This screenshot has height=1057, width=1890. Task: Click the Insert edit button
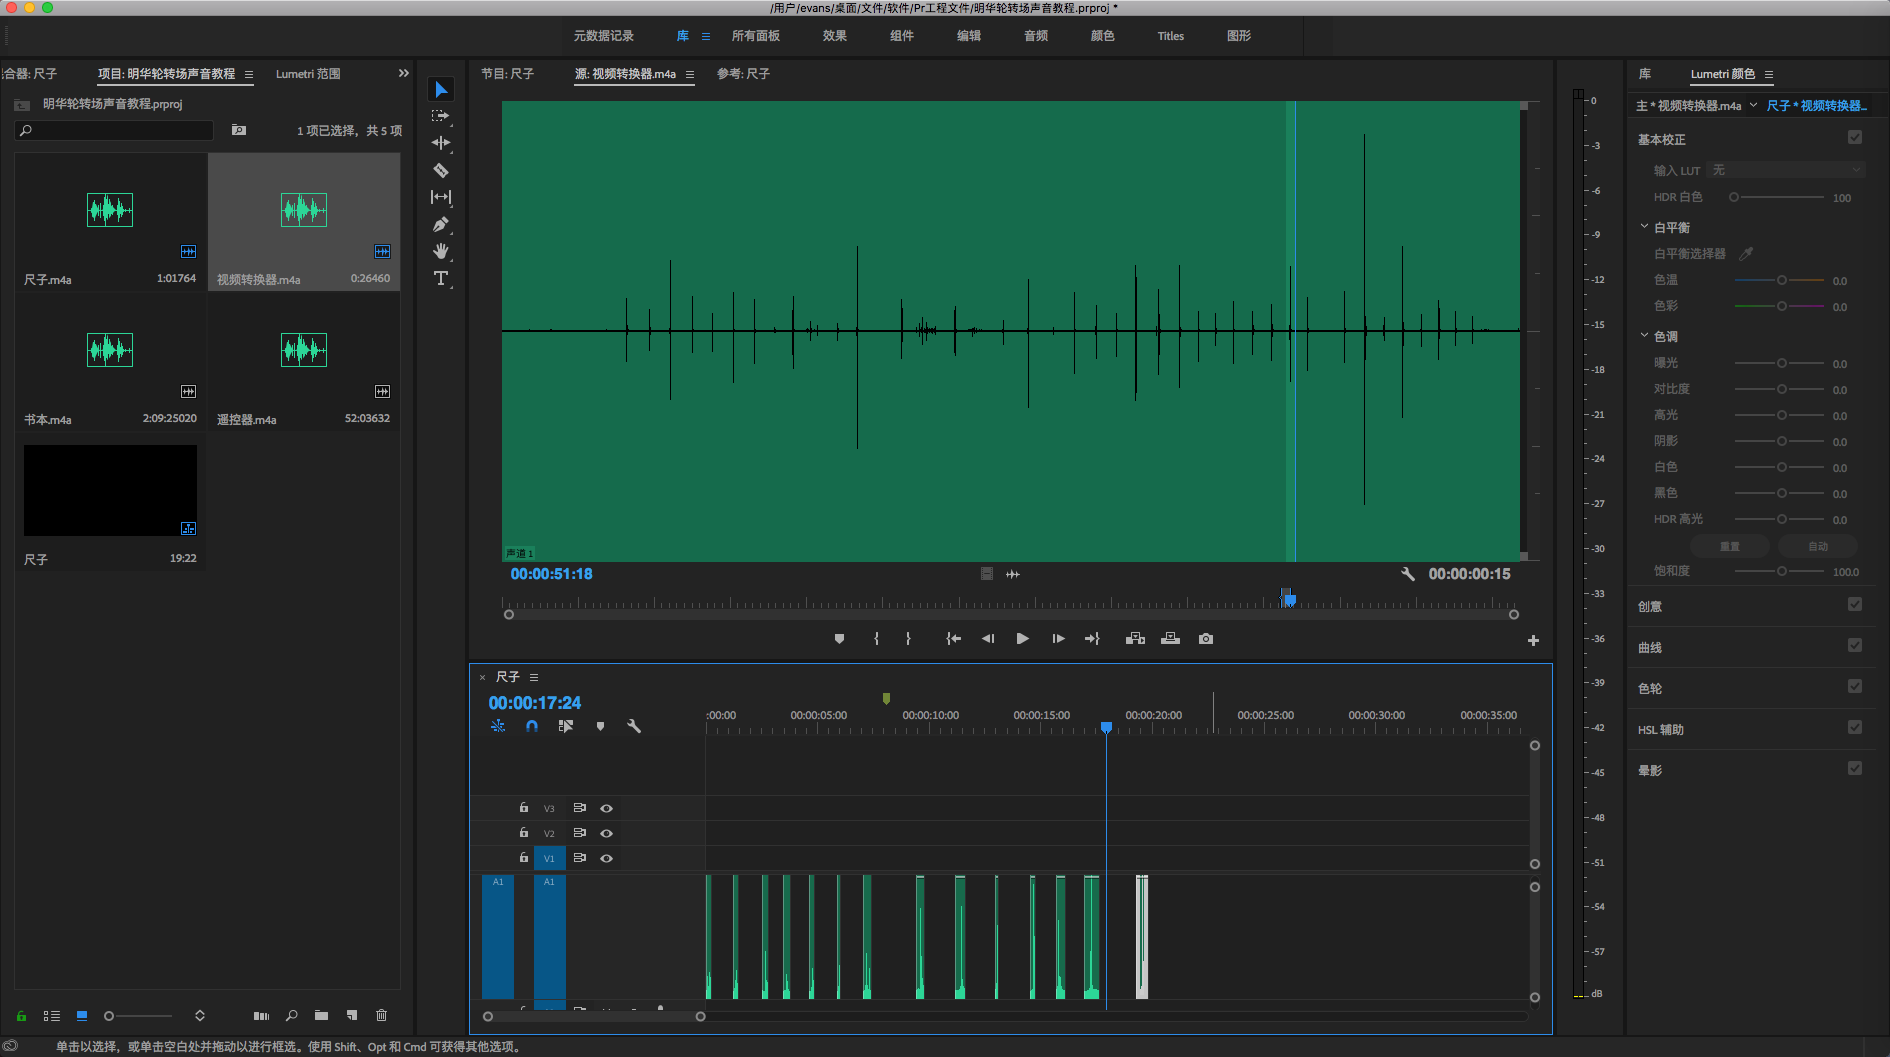pos(1135,639)
